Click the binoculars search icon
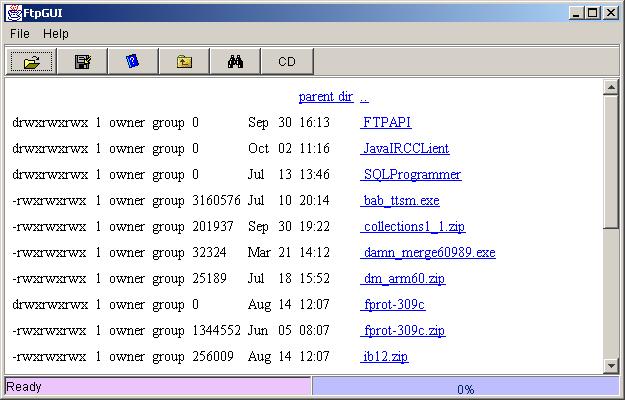This screenshot has width=625, height=400. 236,62
